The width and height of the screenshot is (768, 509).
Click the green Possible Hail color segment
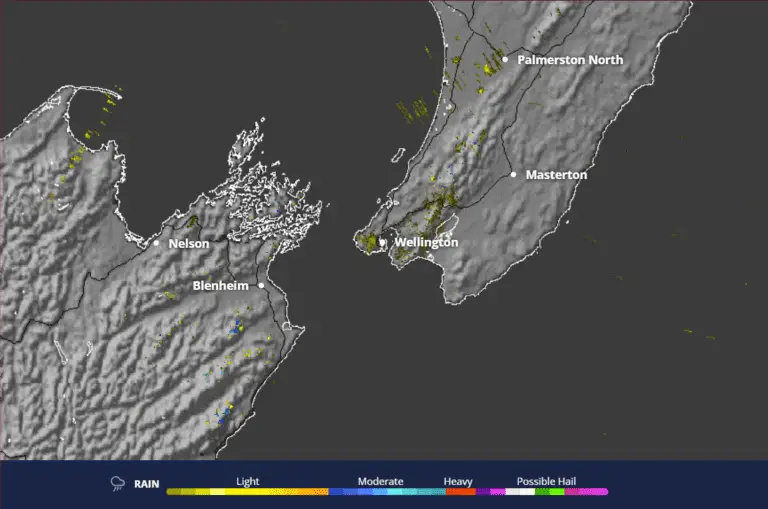click(x=550, y=491)
